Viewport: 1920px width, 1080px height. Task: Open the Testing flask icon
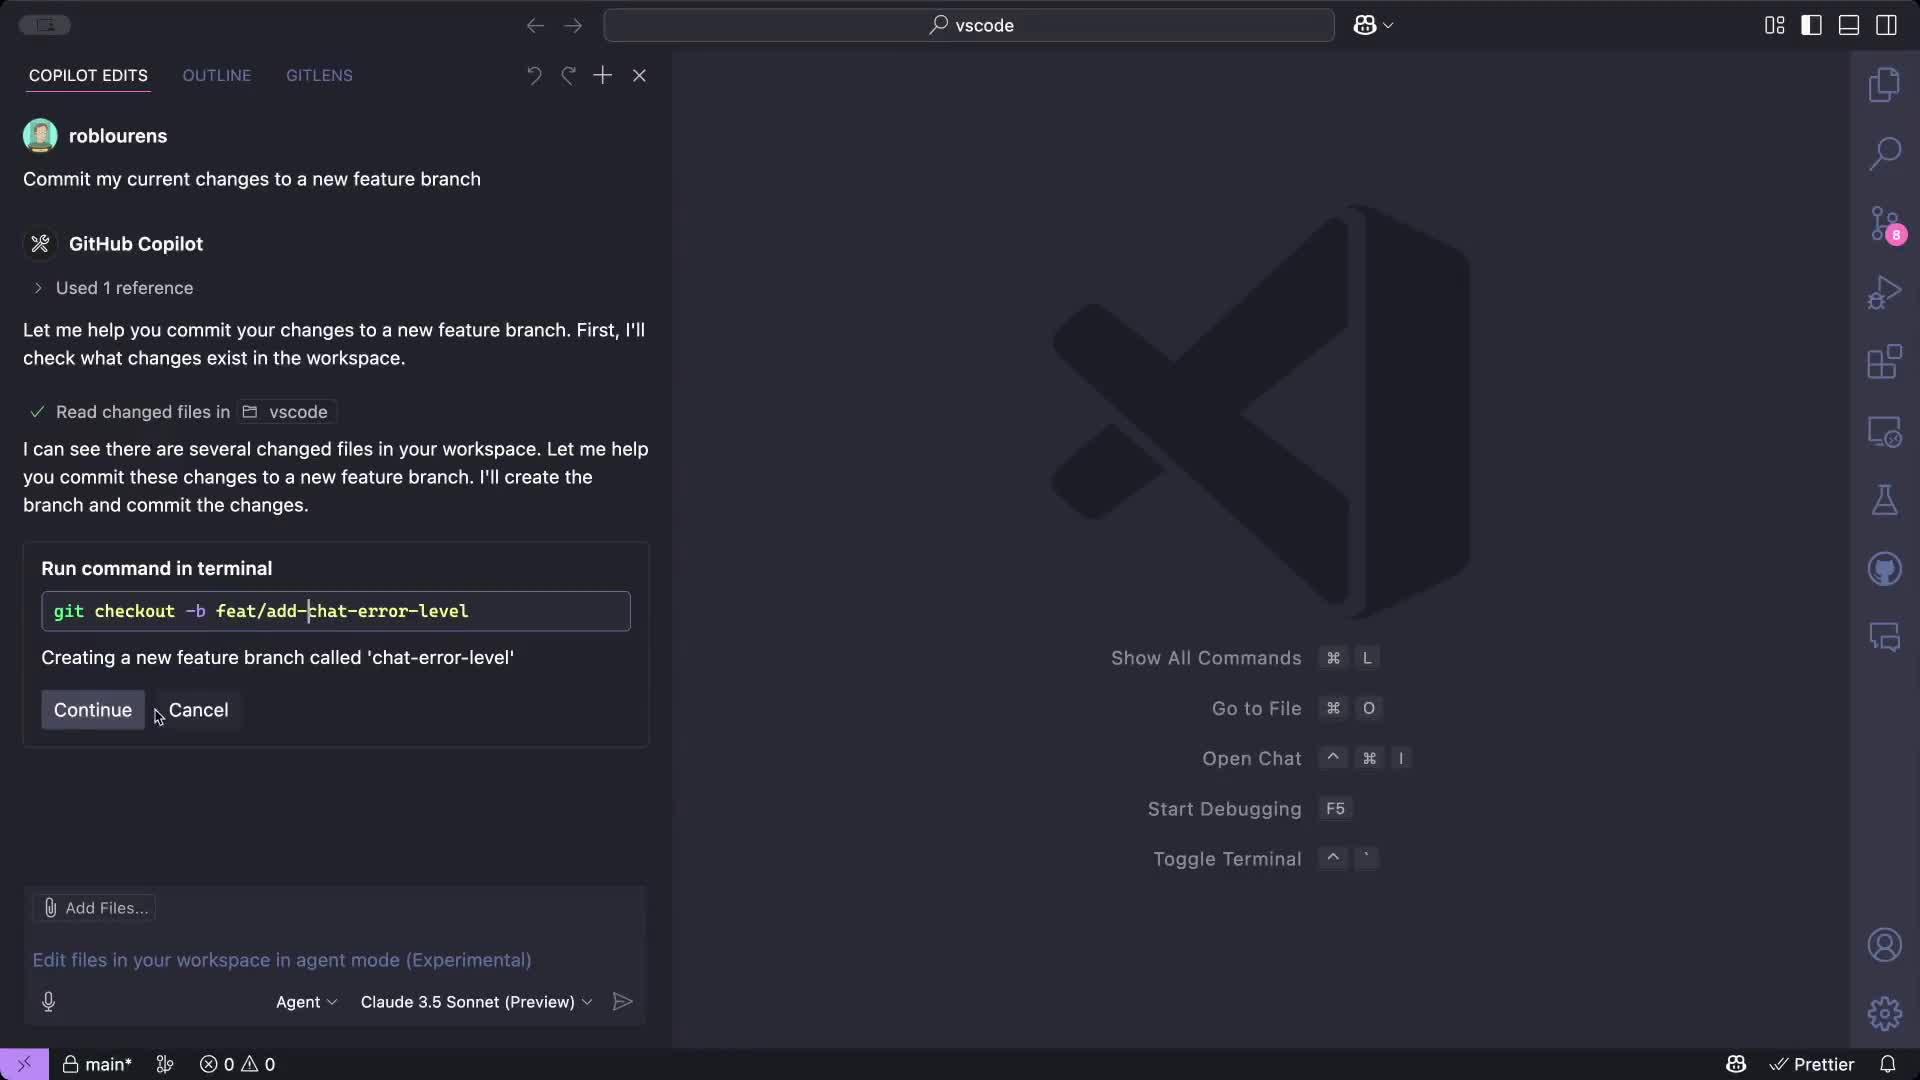click(1886, 500)
